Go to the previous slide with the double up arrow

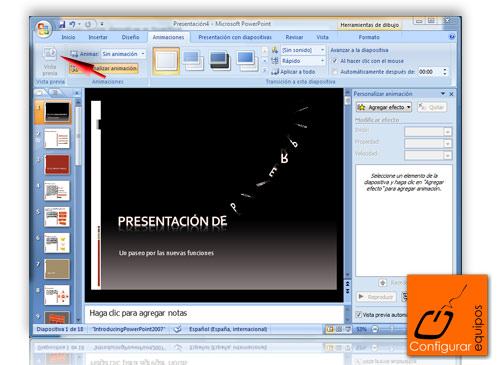coord(347,284)
